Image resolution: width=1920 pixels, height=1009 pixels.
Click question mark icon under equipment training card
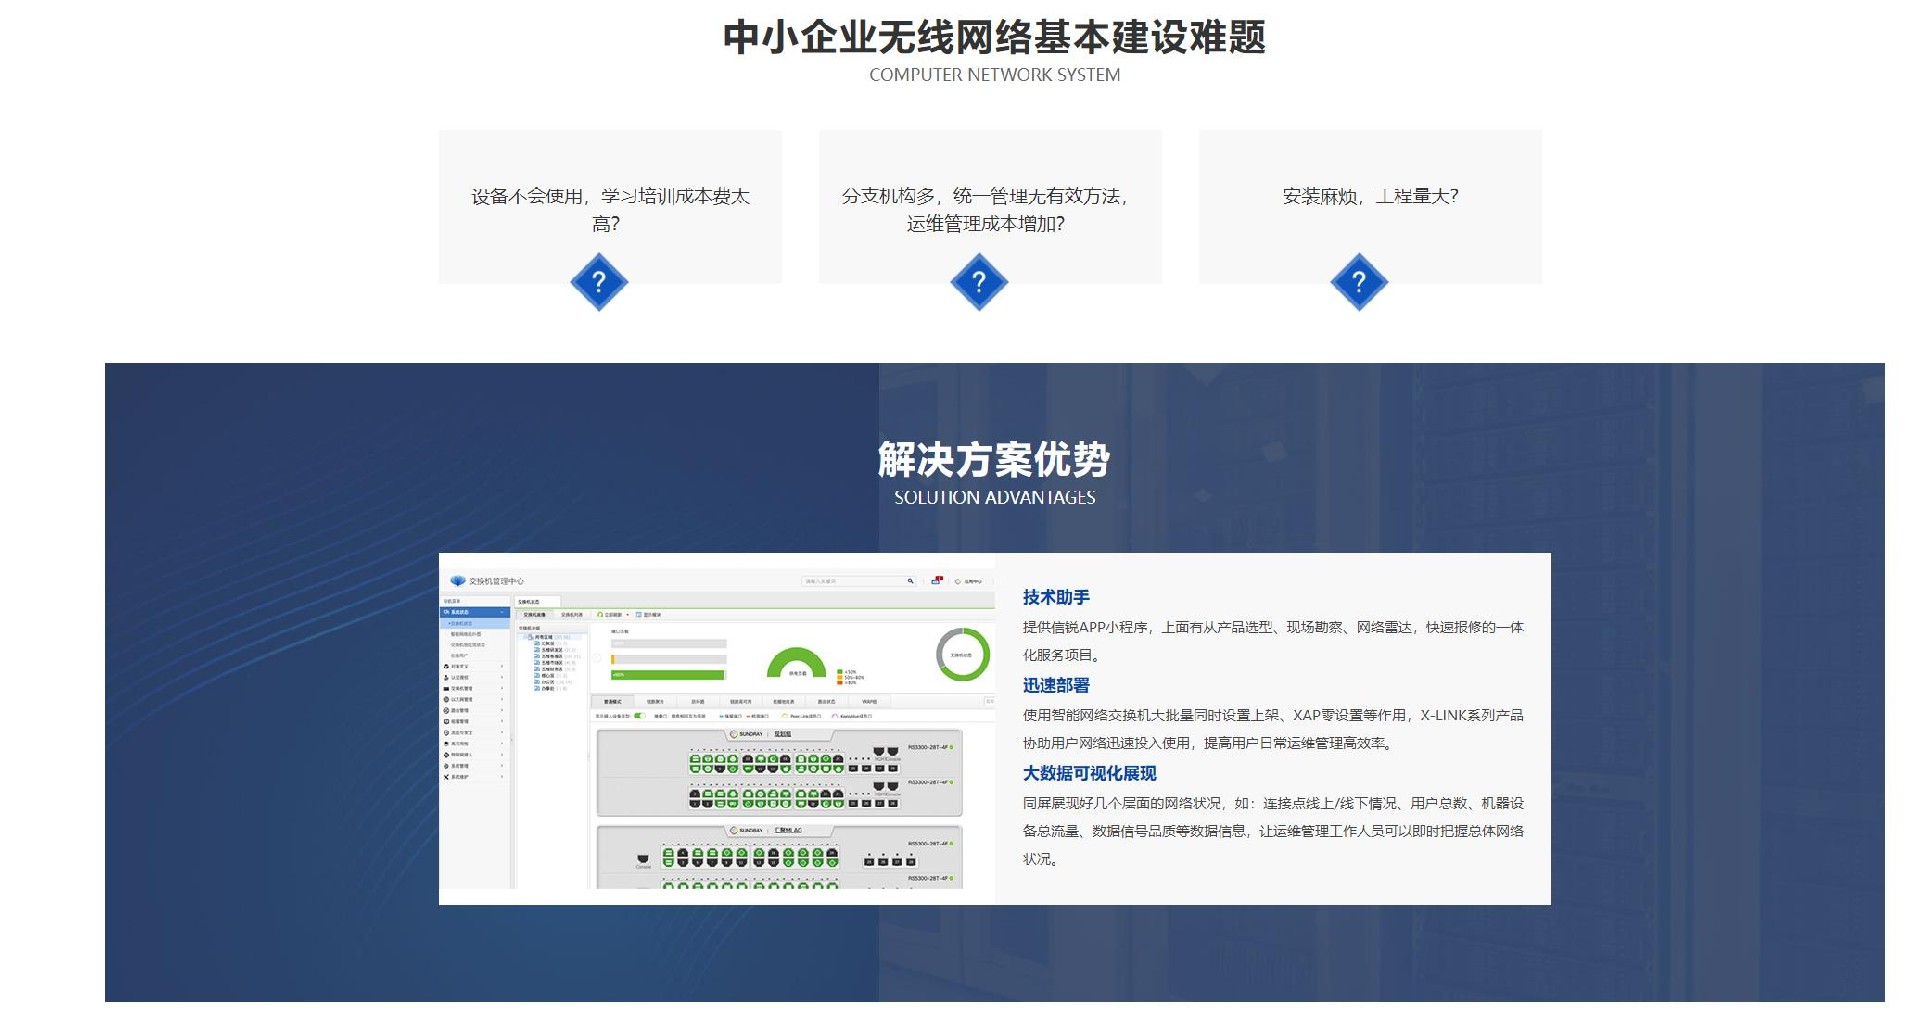tap(599, 282)
